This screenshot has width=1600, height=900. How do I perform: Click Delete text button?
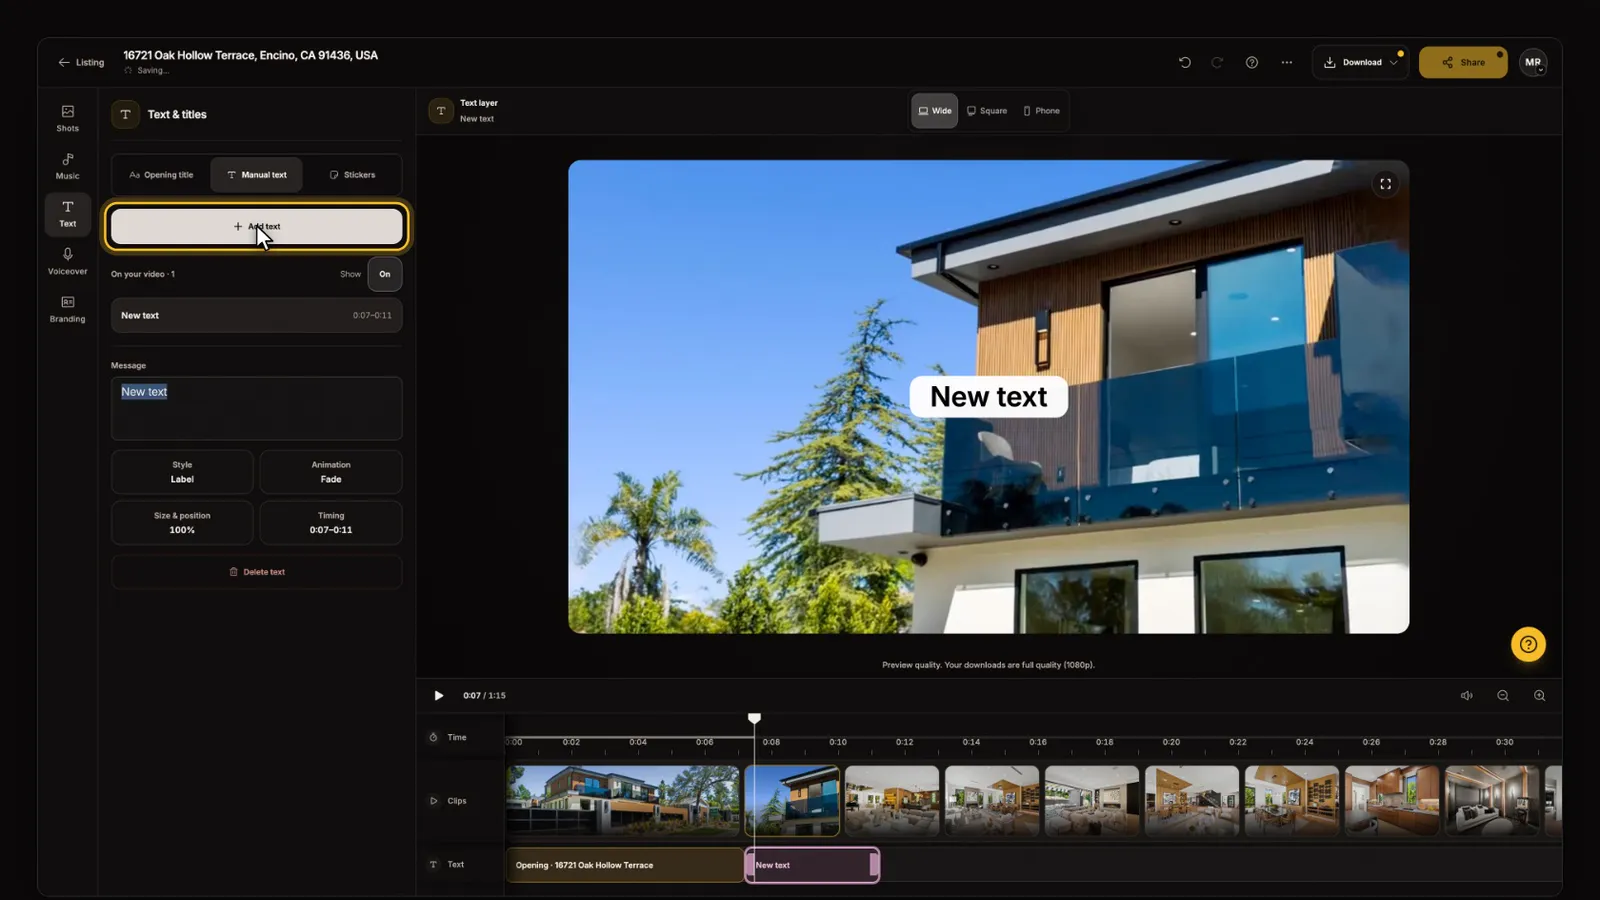tap(257, 572)
